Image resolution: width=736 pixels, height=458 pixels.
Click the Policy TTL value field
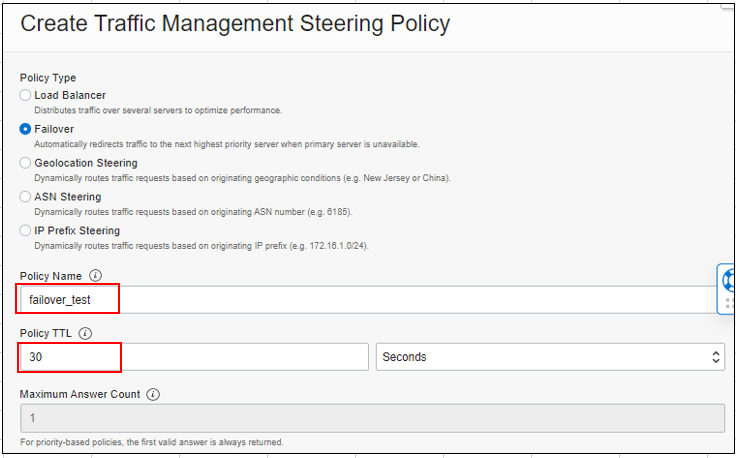click(194, 357)
